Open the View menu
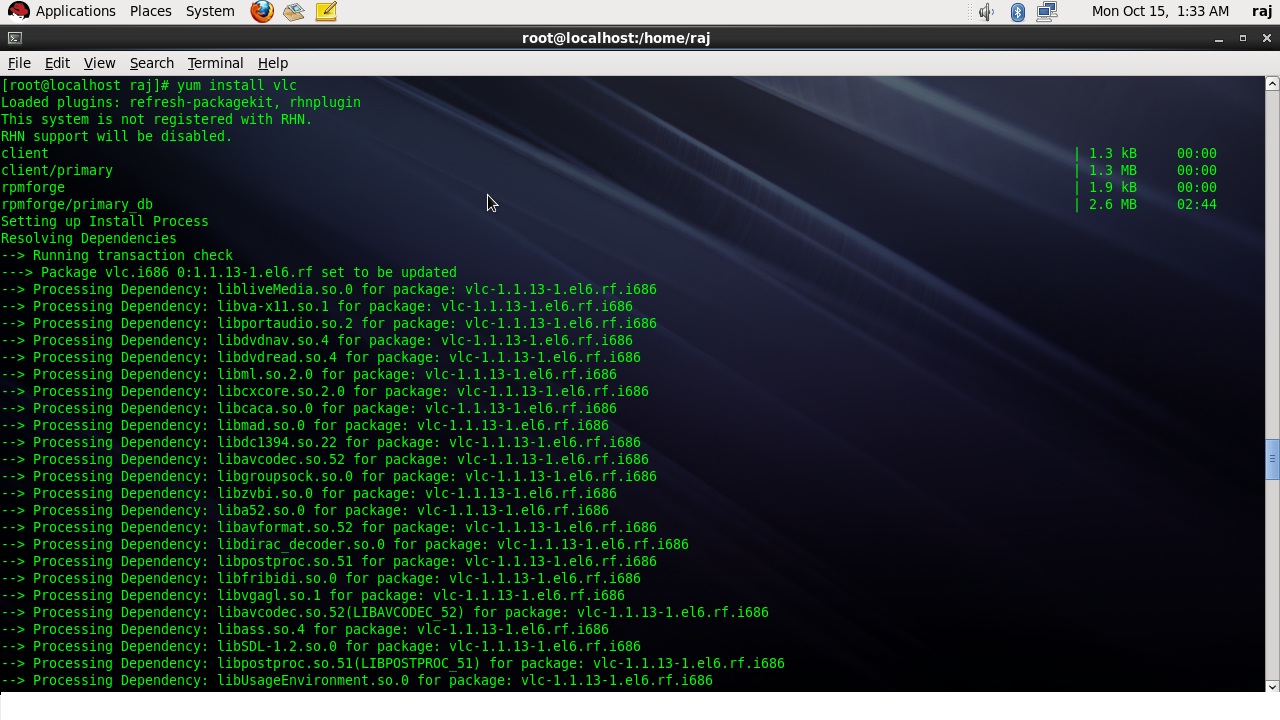The image size is (1280, 720). tap(99, 62)
